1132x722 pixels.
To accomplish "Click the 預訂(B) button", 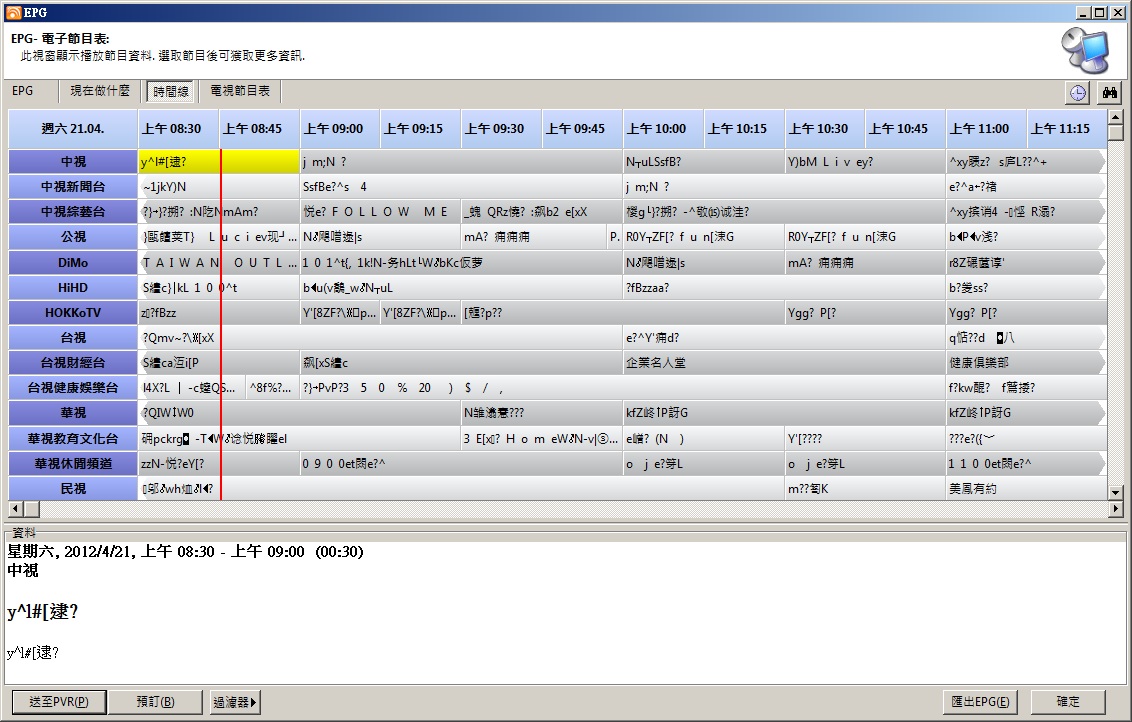I will tap(156, 702).
